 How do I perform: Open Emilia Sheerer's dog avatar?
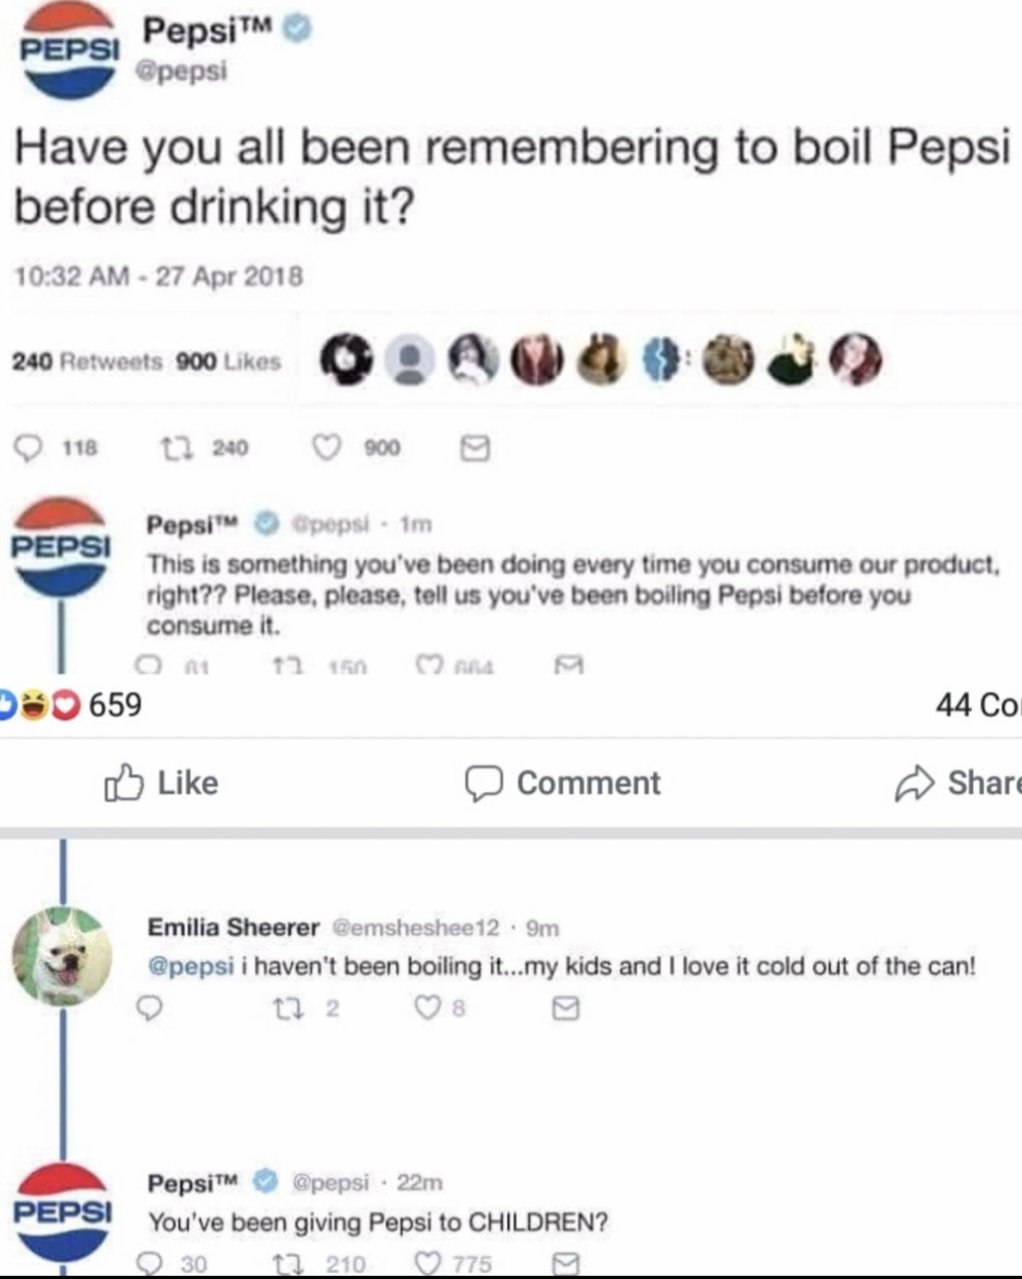click(x=62, y=955)
